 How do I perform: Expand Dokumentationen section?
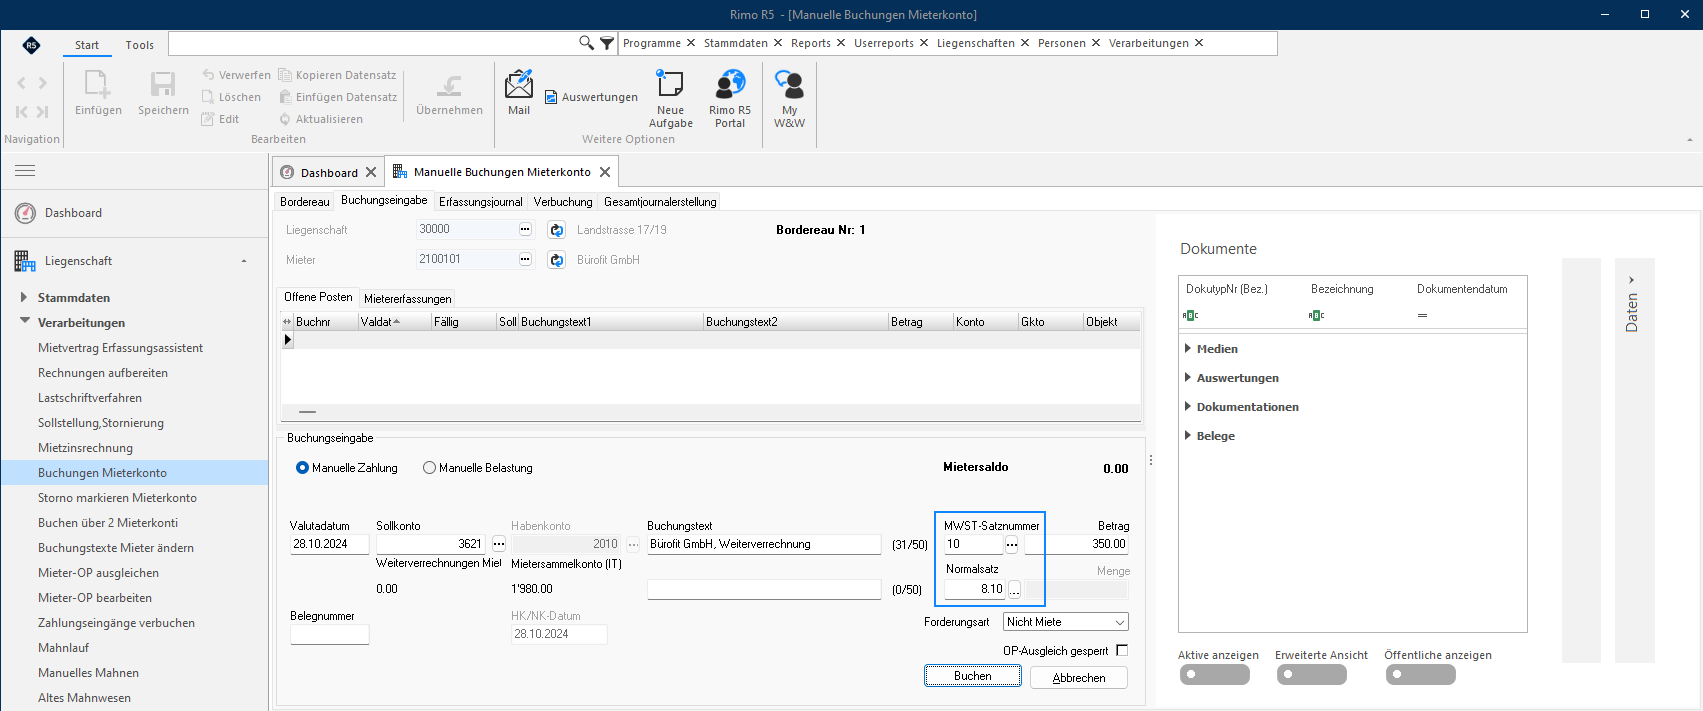(x=1188, y=407)
